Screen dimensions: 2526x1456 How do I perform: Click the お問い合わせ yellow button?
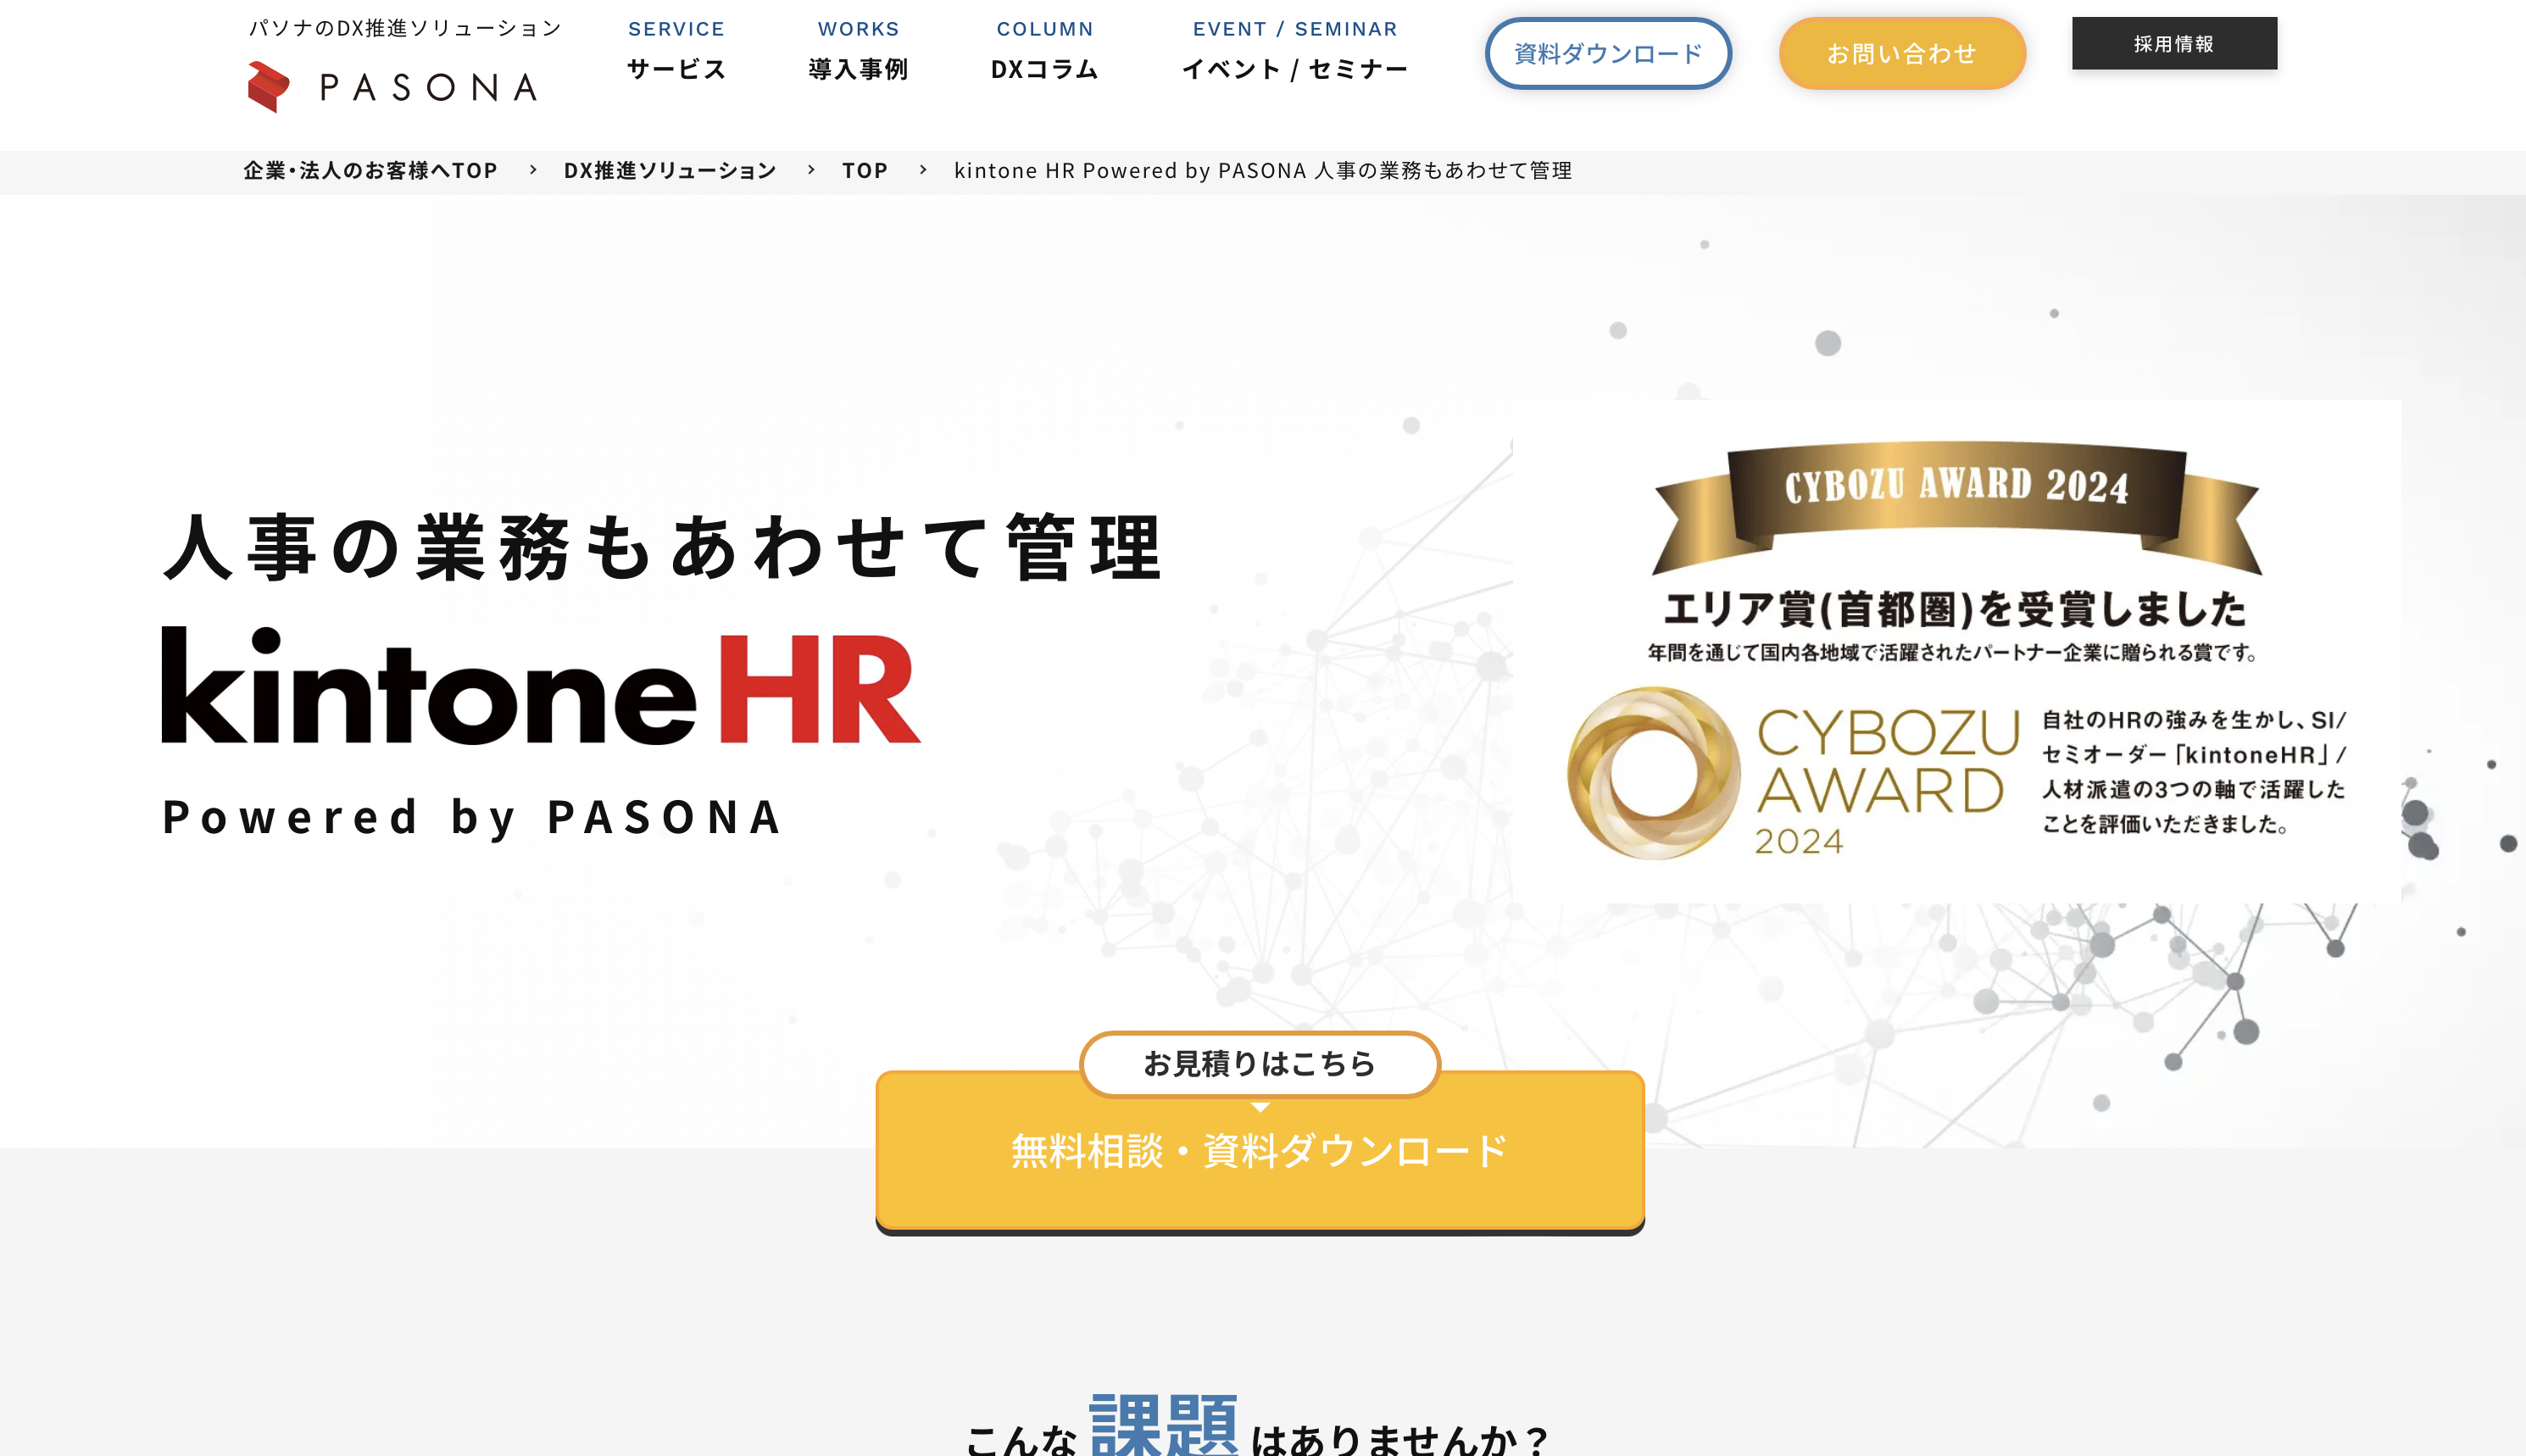click(1902, 53)
